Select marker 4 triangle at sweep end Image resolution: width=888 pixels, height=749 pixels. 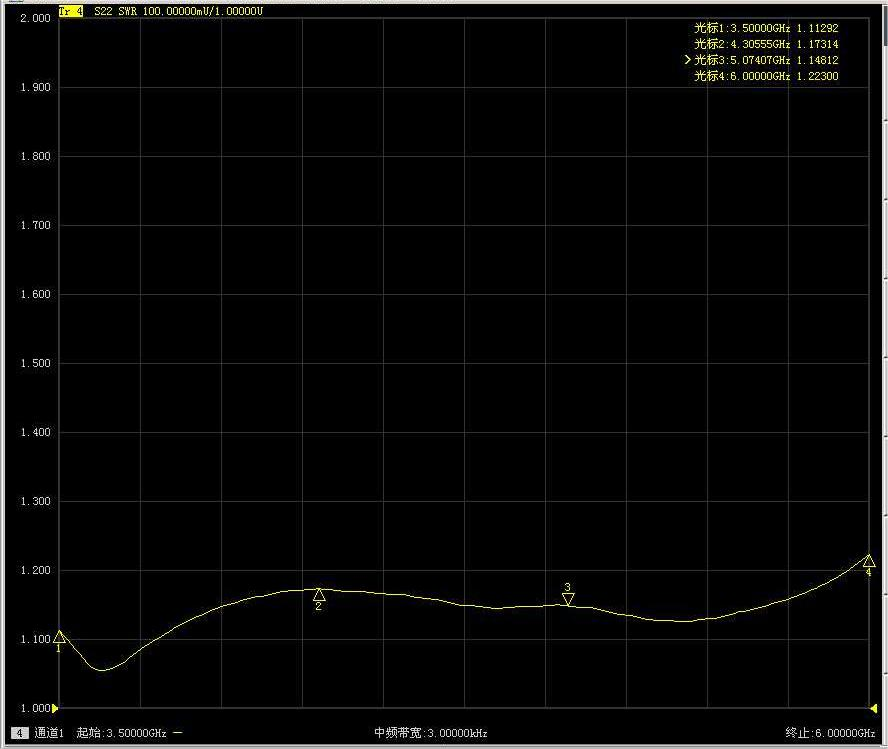pyautogui.click(x=868, y=561)
